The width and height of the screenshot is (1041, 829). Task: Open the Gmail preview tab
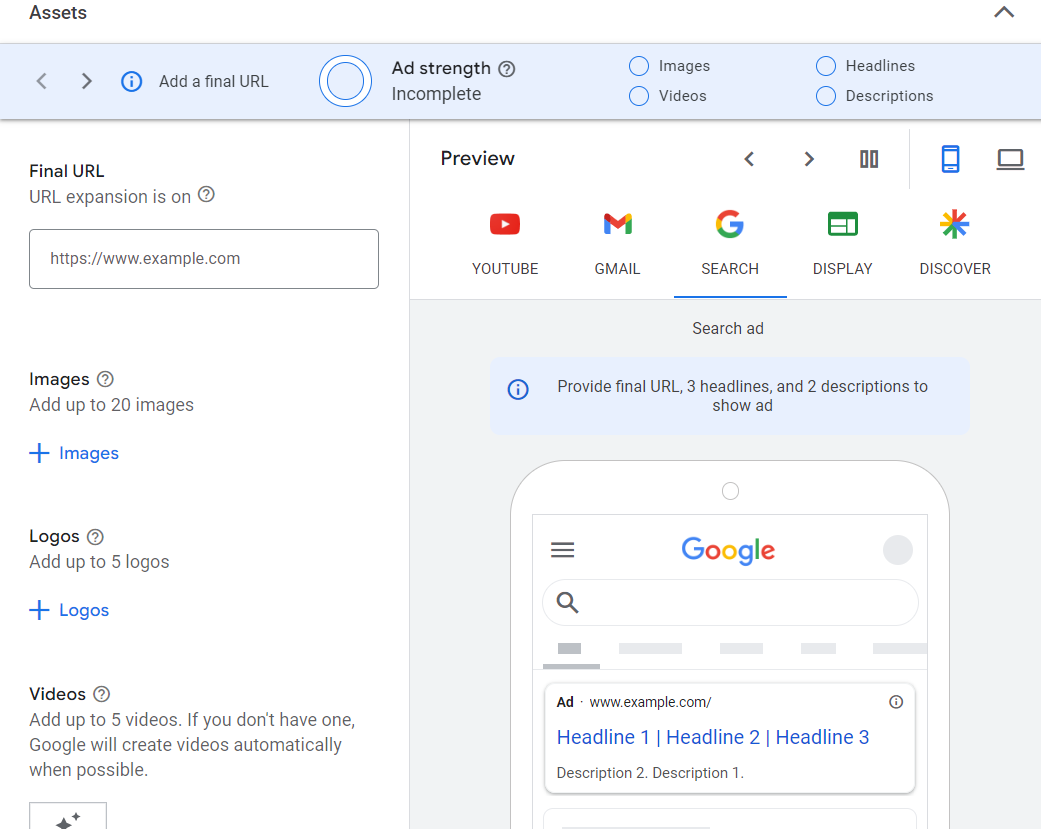coord(617,243)
